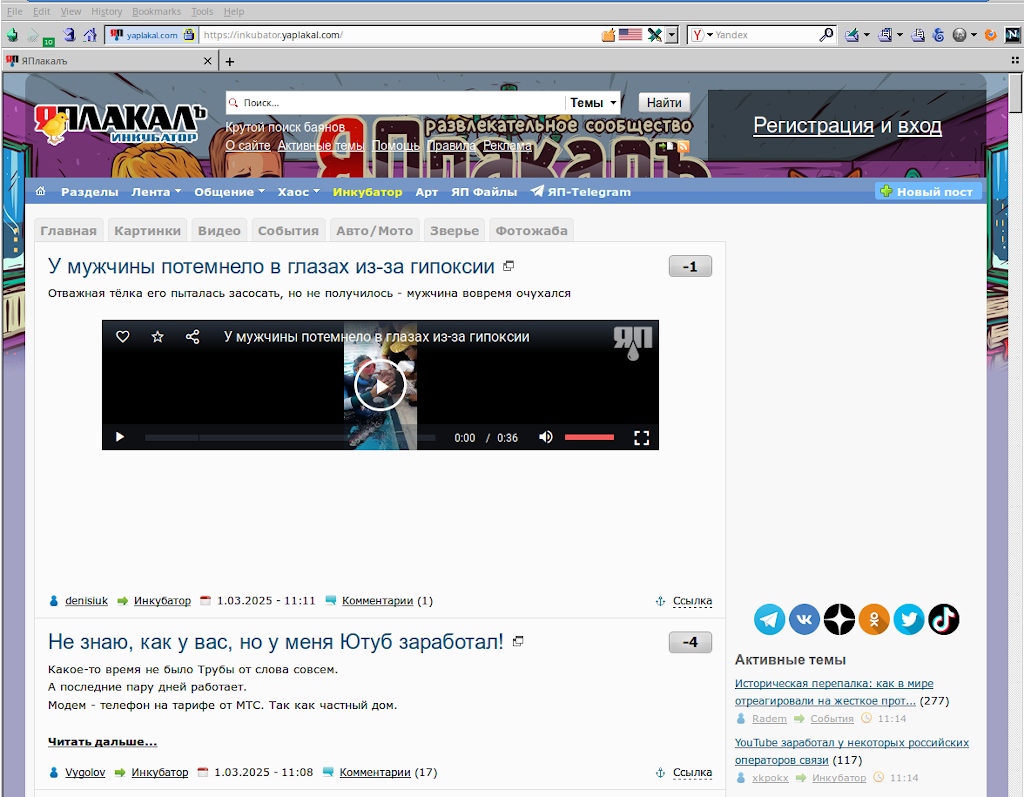The height and width of the screenshot is (797, 1024).
Task: Click the ЯП-Telegram navigation link
Action: [581, 192]
